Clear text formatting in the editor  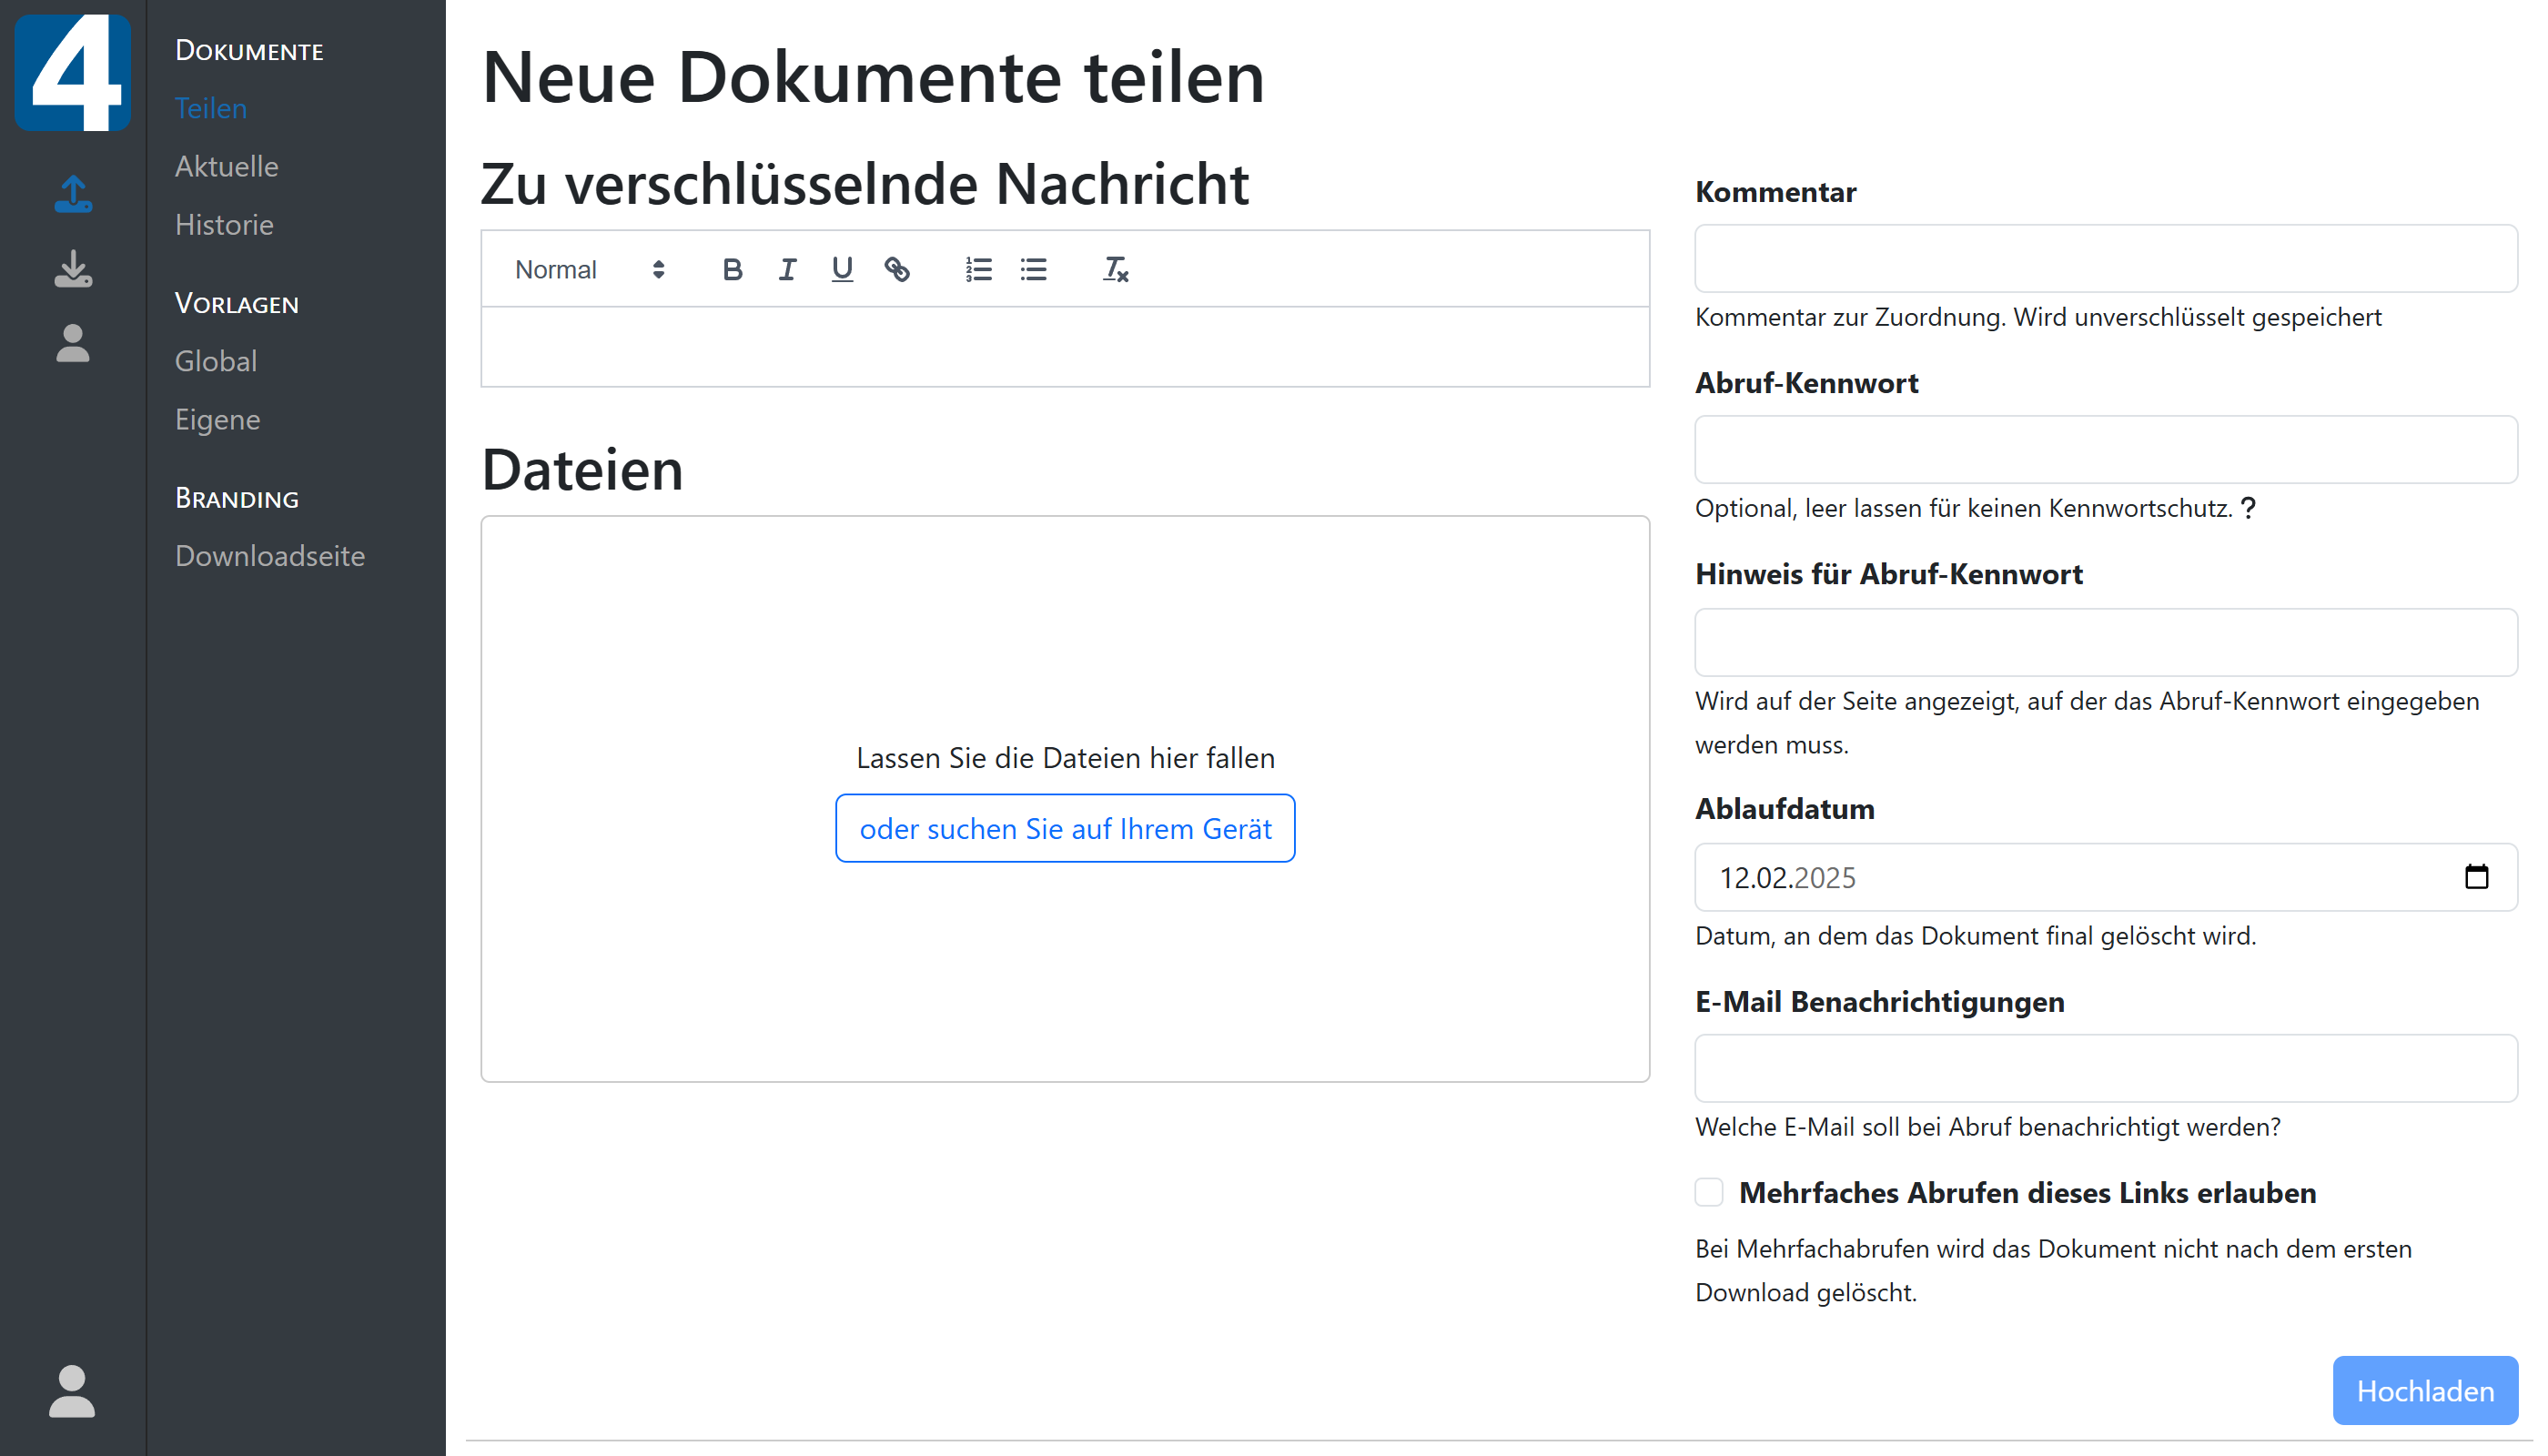pyautogui.click(x=1114, y=269)
